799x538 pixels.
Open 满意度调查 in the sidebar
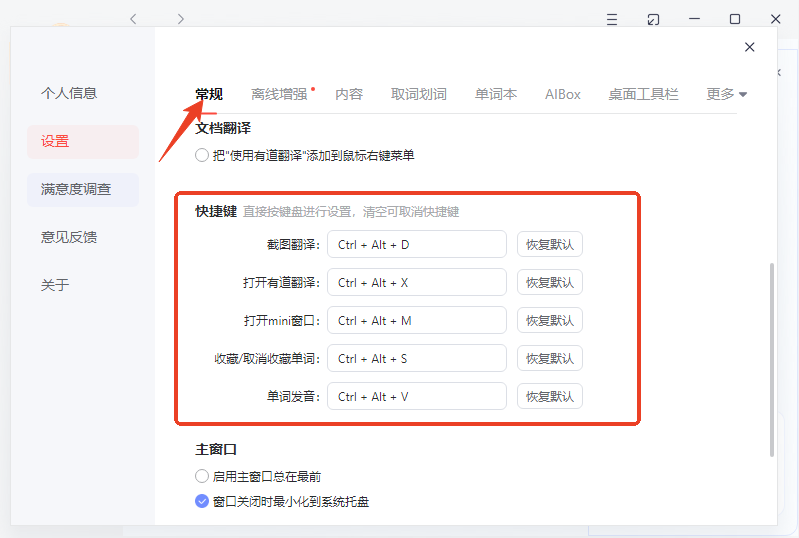point(83,190)
